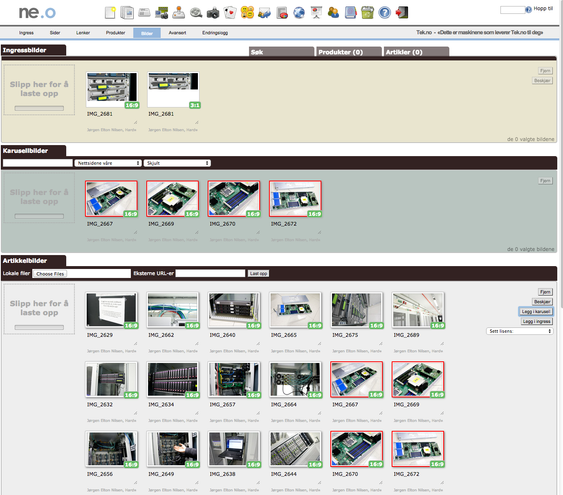Open the Produkter tab in navigation bar
This screenshot has height=495, width=563.
pyautogui.click(x=116, y=33)
